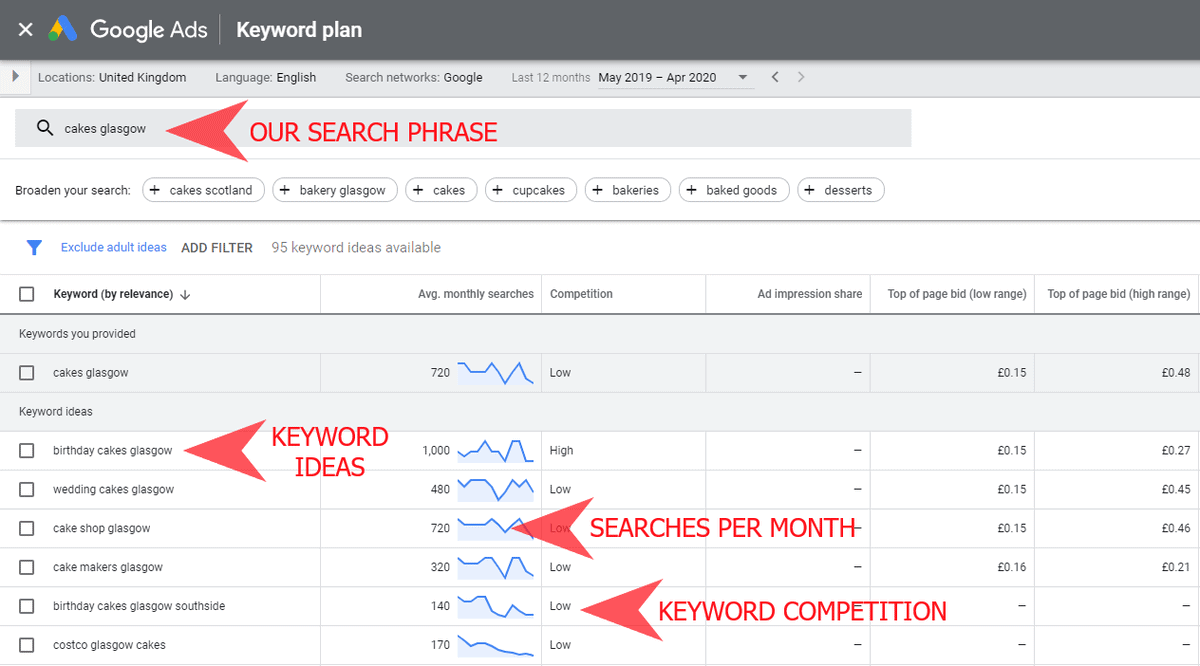
Task: Click High competition value for birthday cakes glasgow
Action: tap(562, 450)
